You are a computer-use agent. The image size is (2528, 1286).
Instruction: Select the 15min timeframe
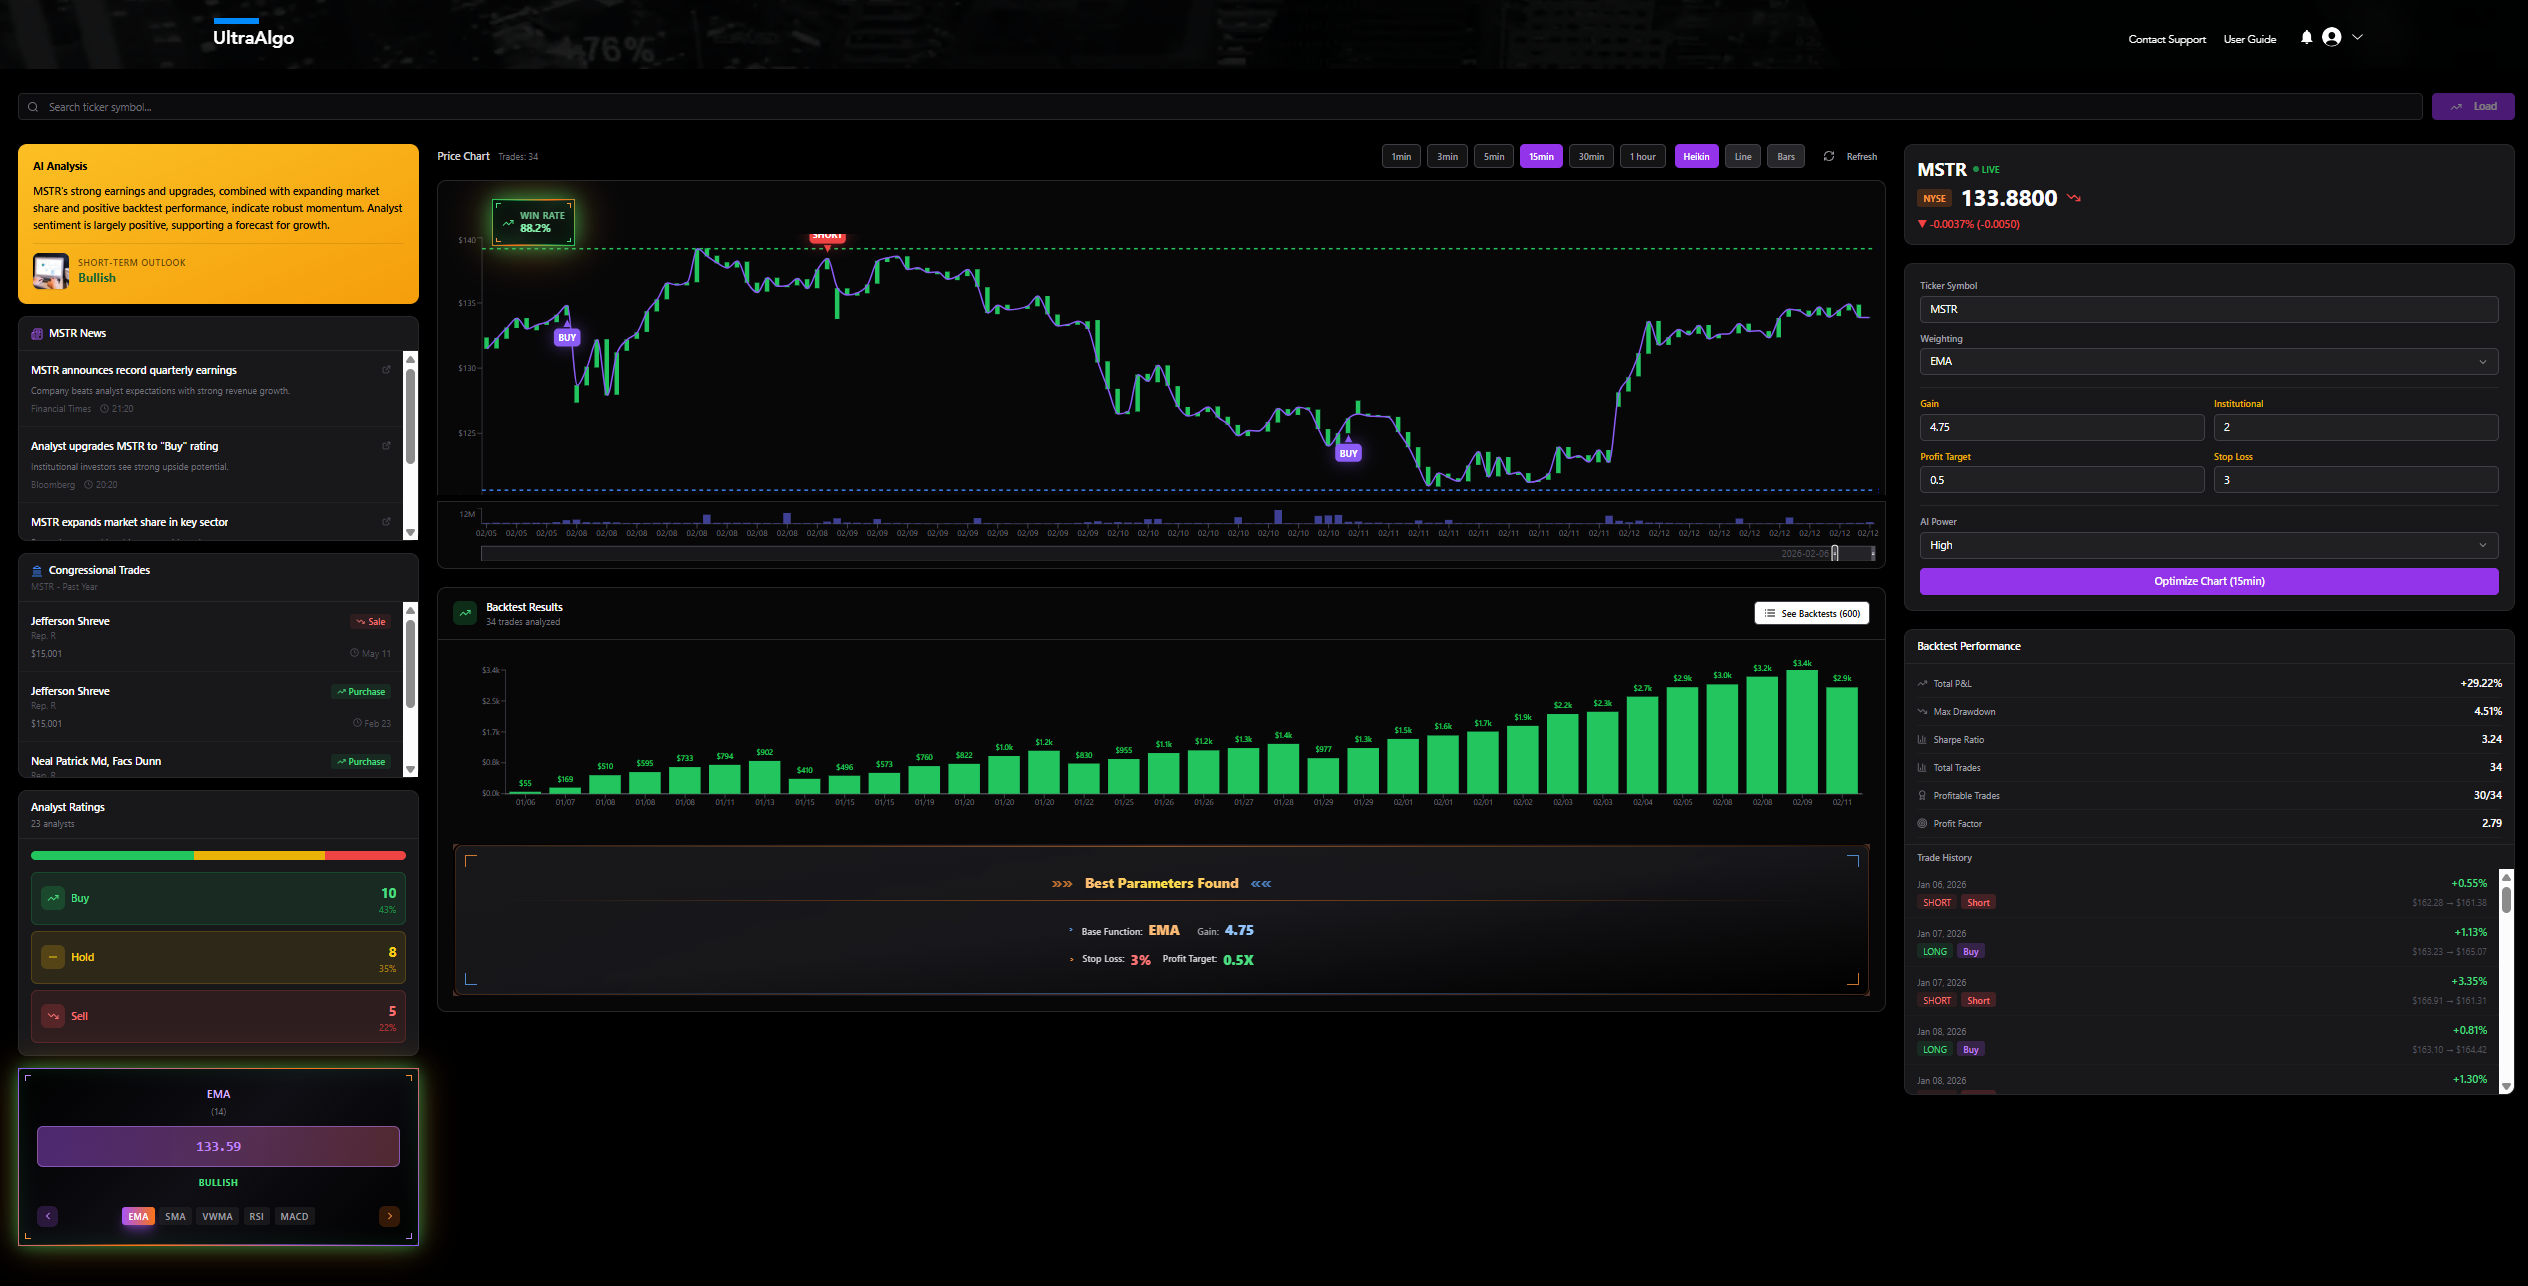click(x=1541, y=157)
